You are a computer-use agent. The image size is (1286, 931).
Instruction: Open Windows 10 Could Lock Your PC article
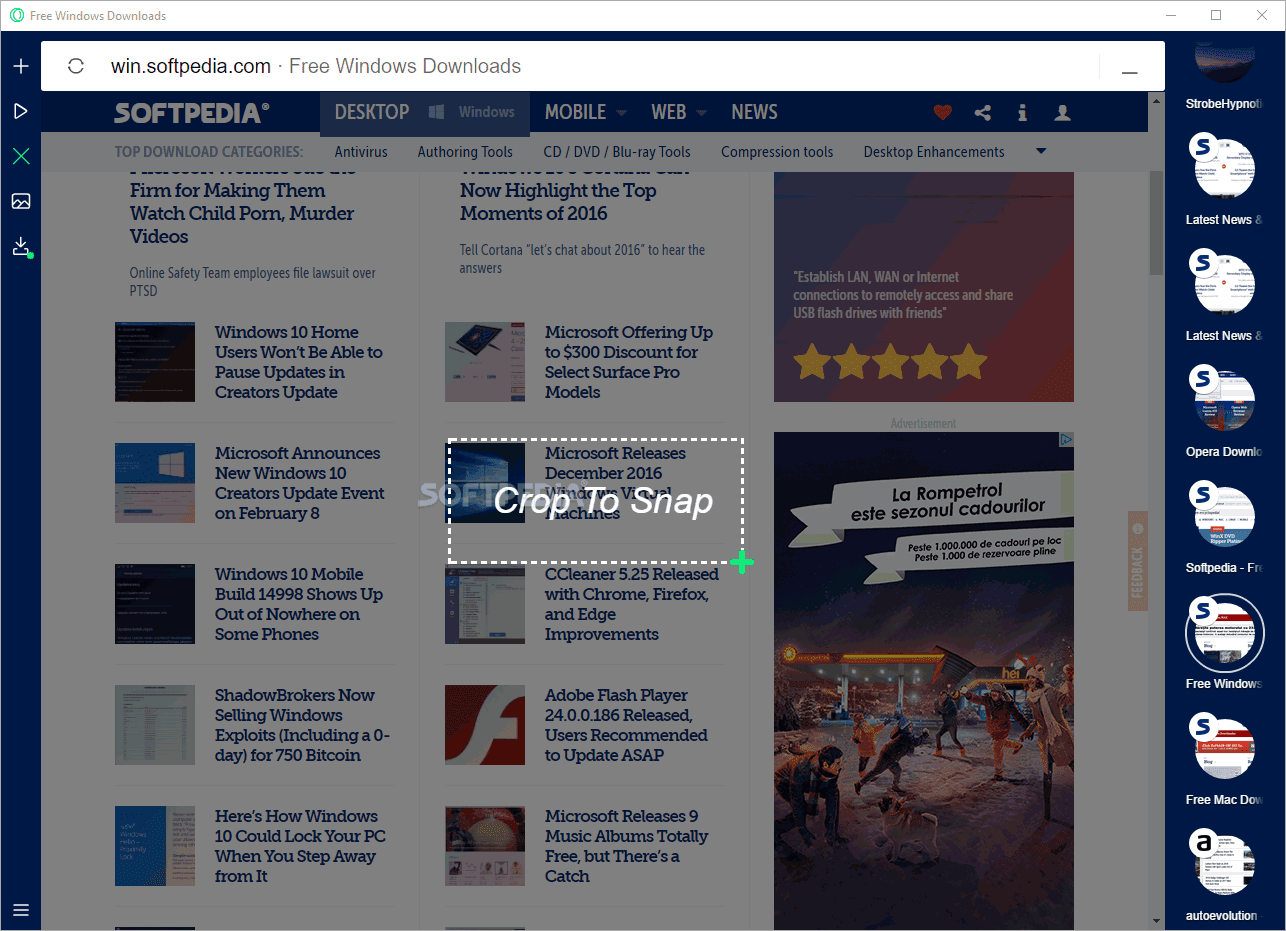point(300,846)
